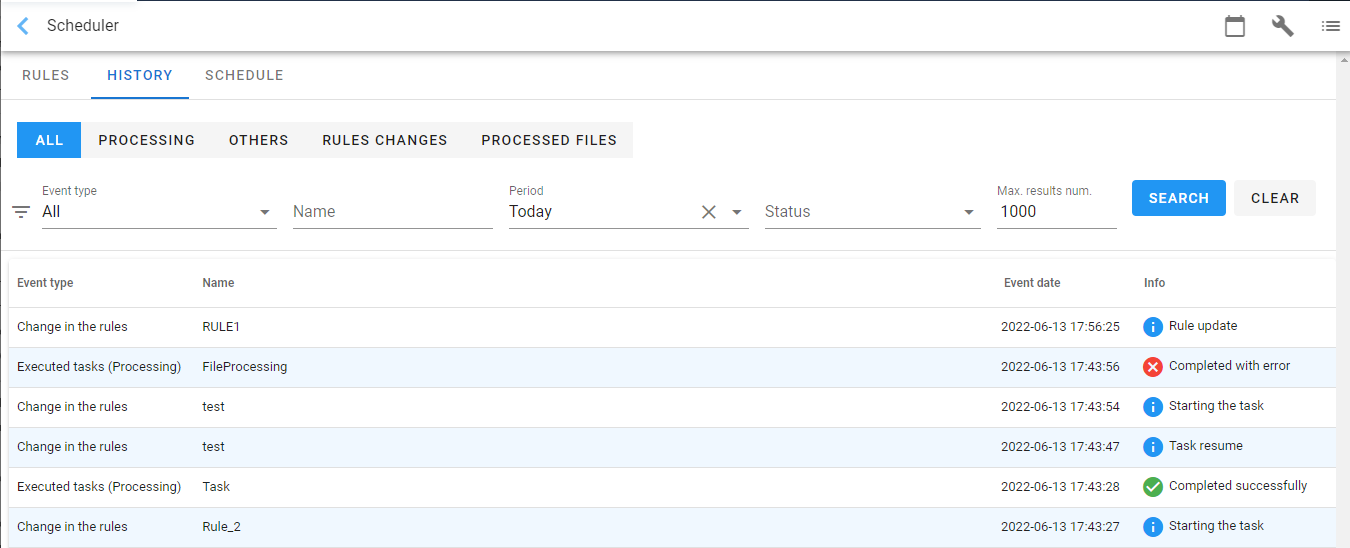1350x548 pixels.
Task: Select the Rule_2 name cell
Action: point(221,527)
